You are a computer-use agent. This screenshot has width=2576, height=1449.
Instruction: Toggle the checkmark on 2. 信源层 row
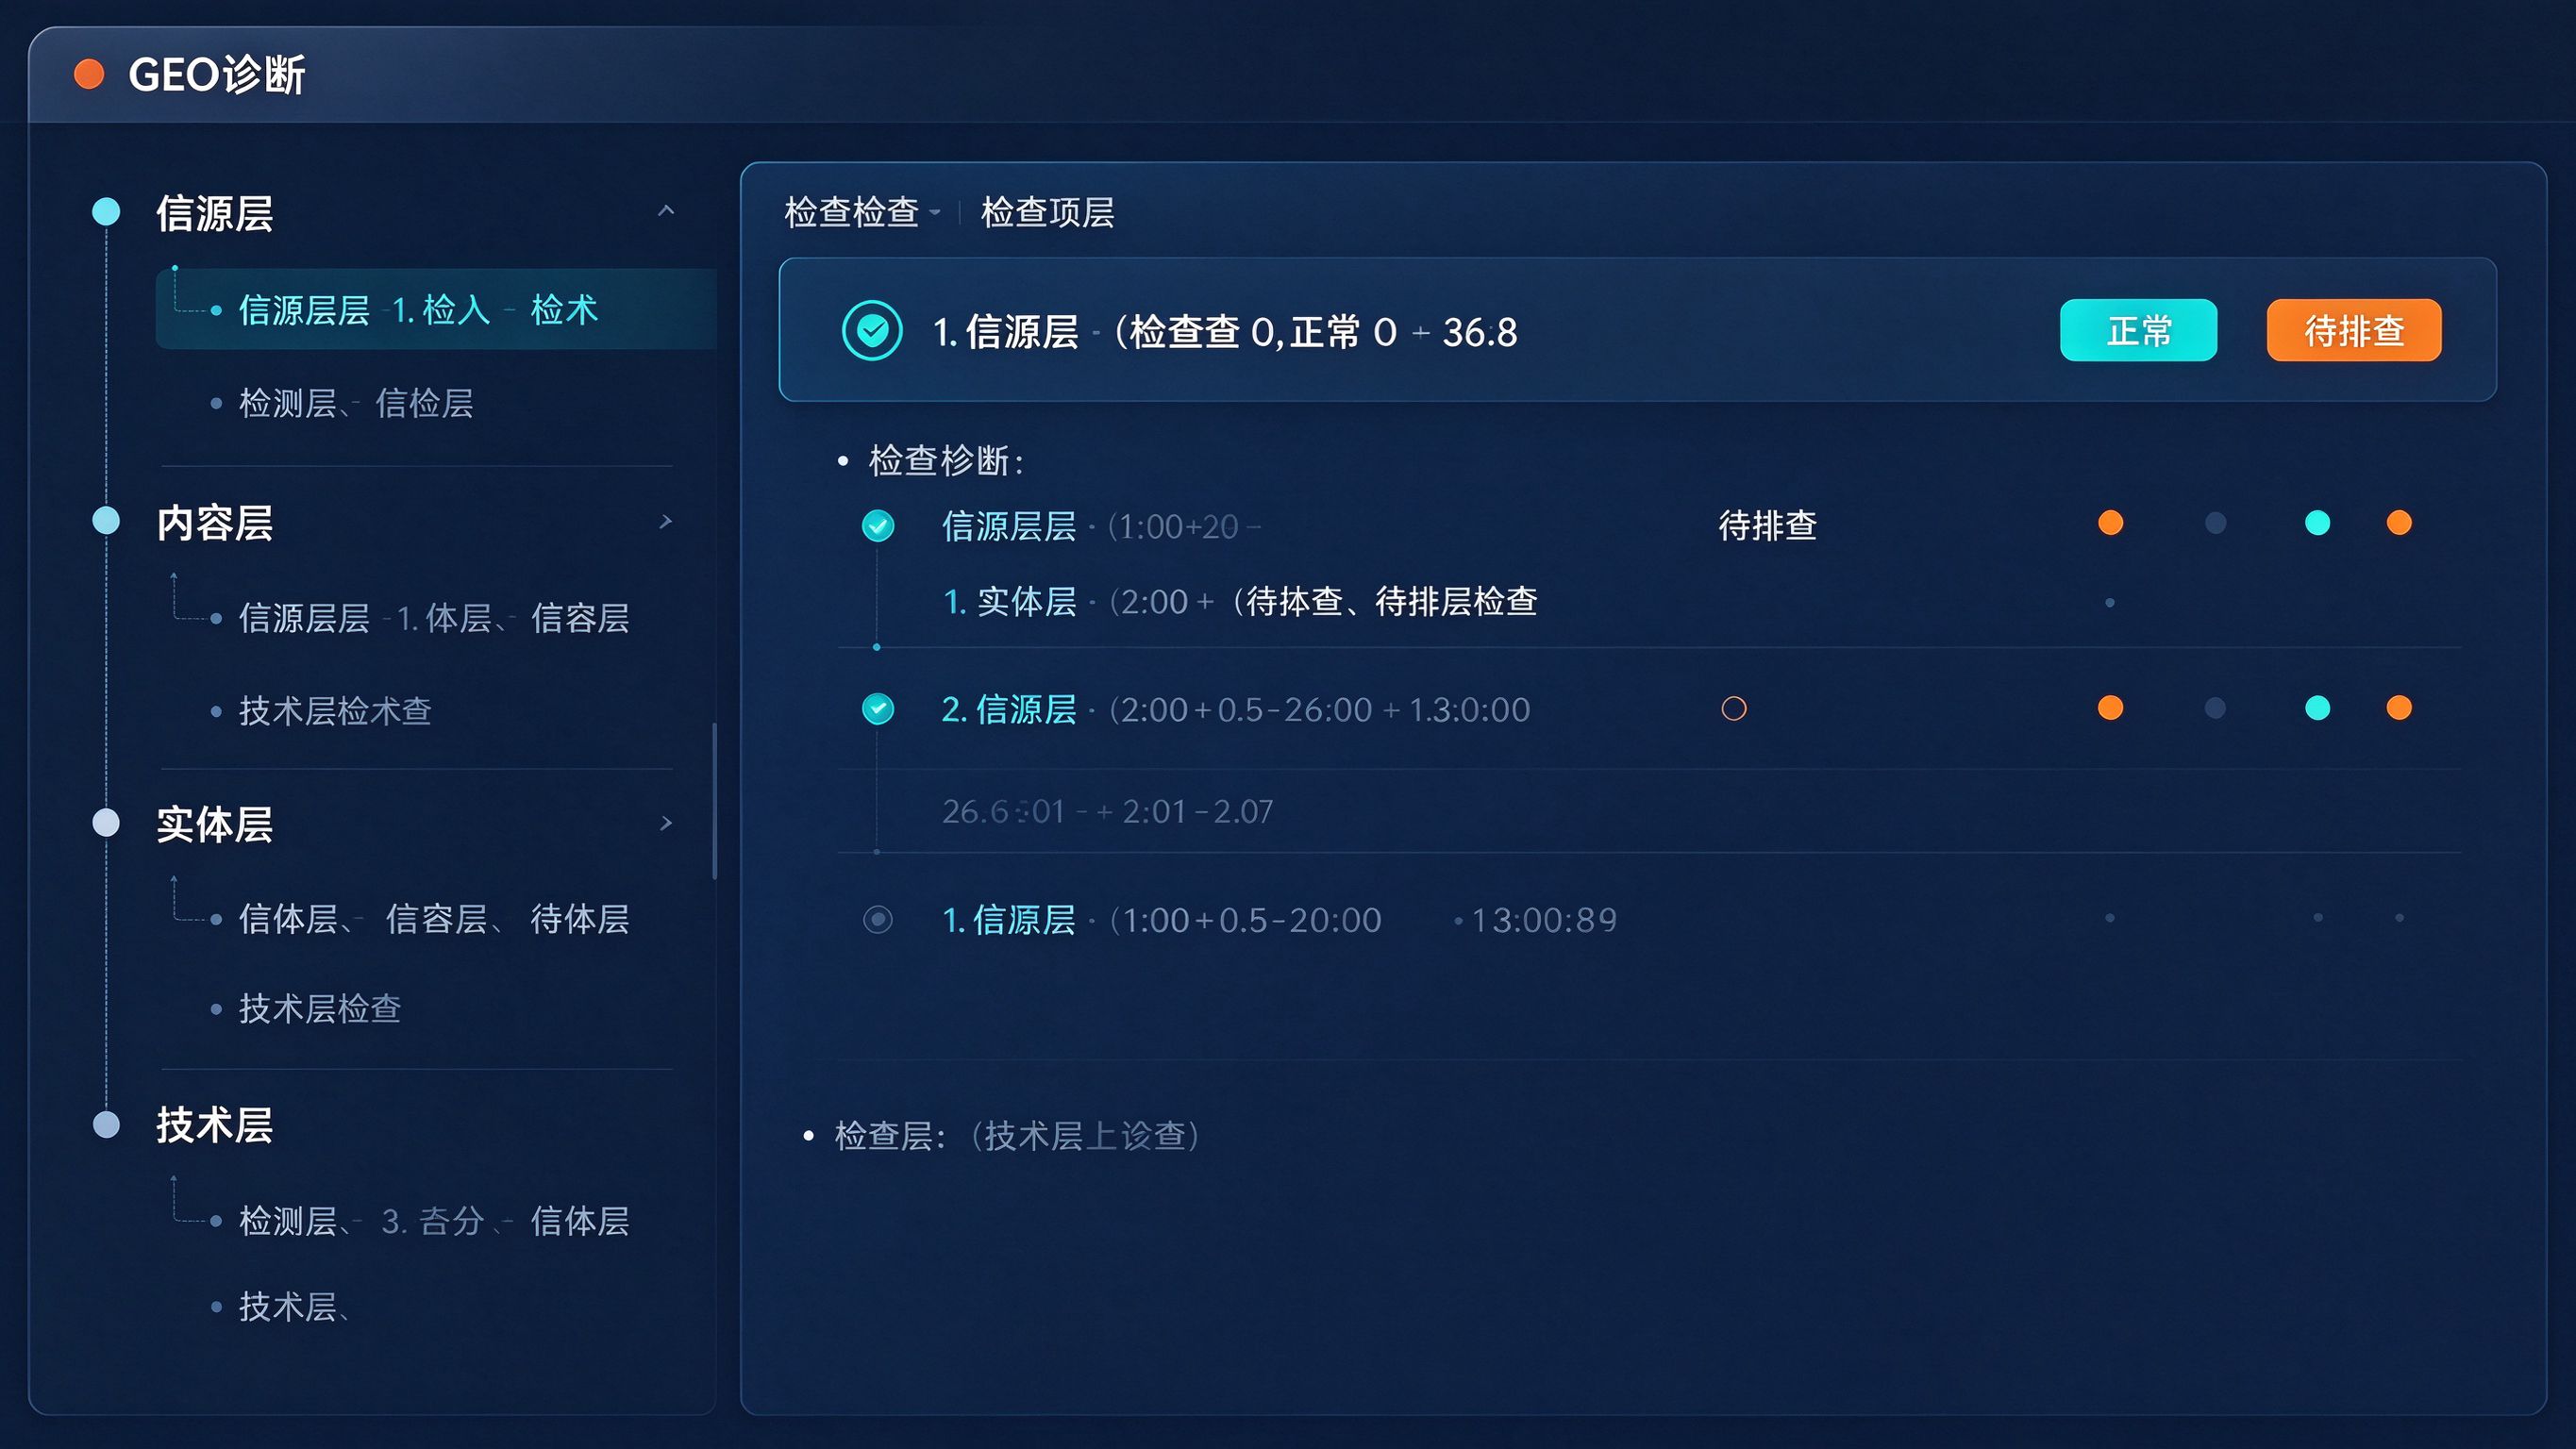[x=878, y=709]
